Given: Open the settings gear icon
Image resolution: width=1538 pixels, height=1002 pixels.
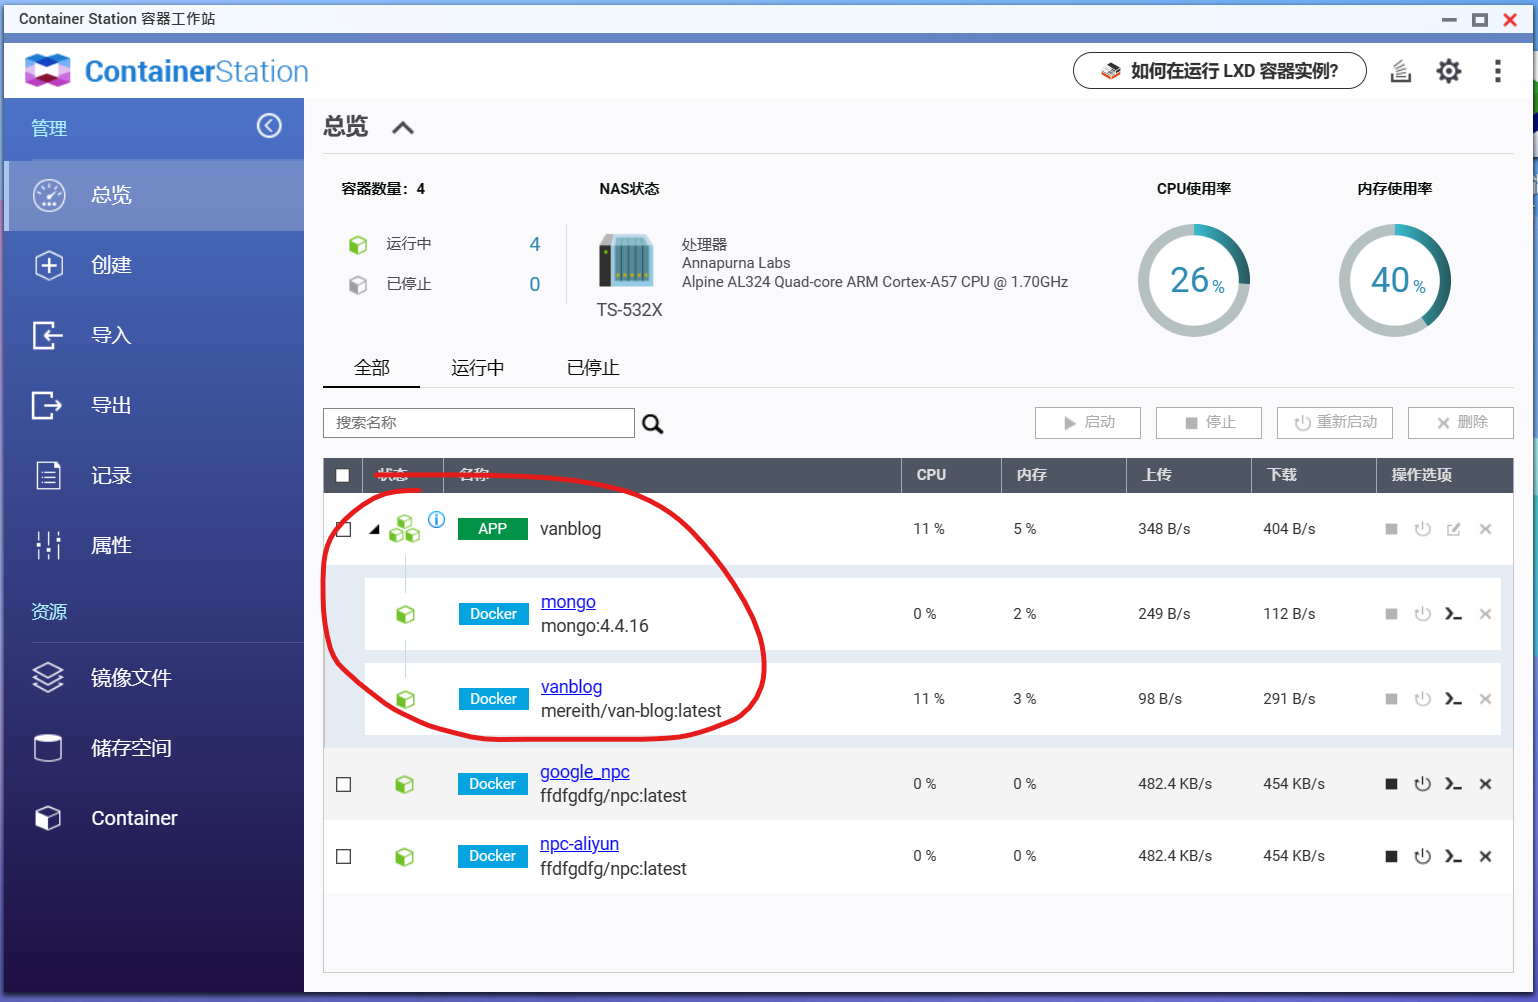Looking at the screenshot, I should pyautogui.click(x=1448, y=71).
